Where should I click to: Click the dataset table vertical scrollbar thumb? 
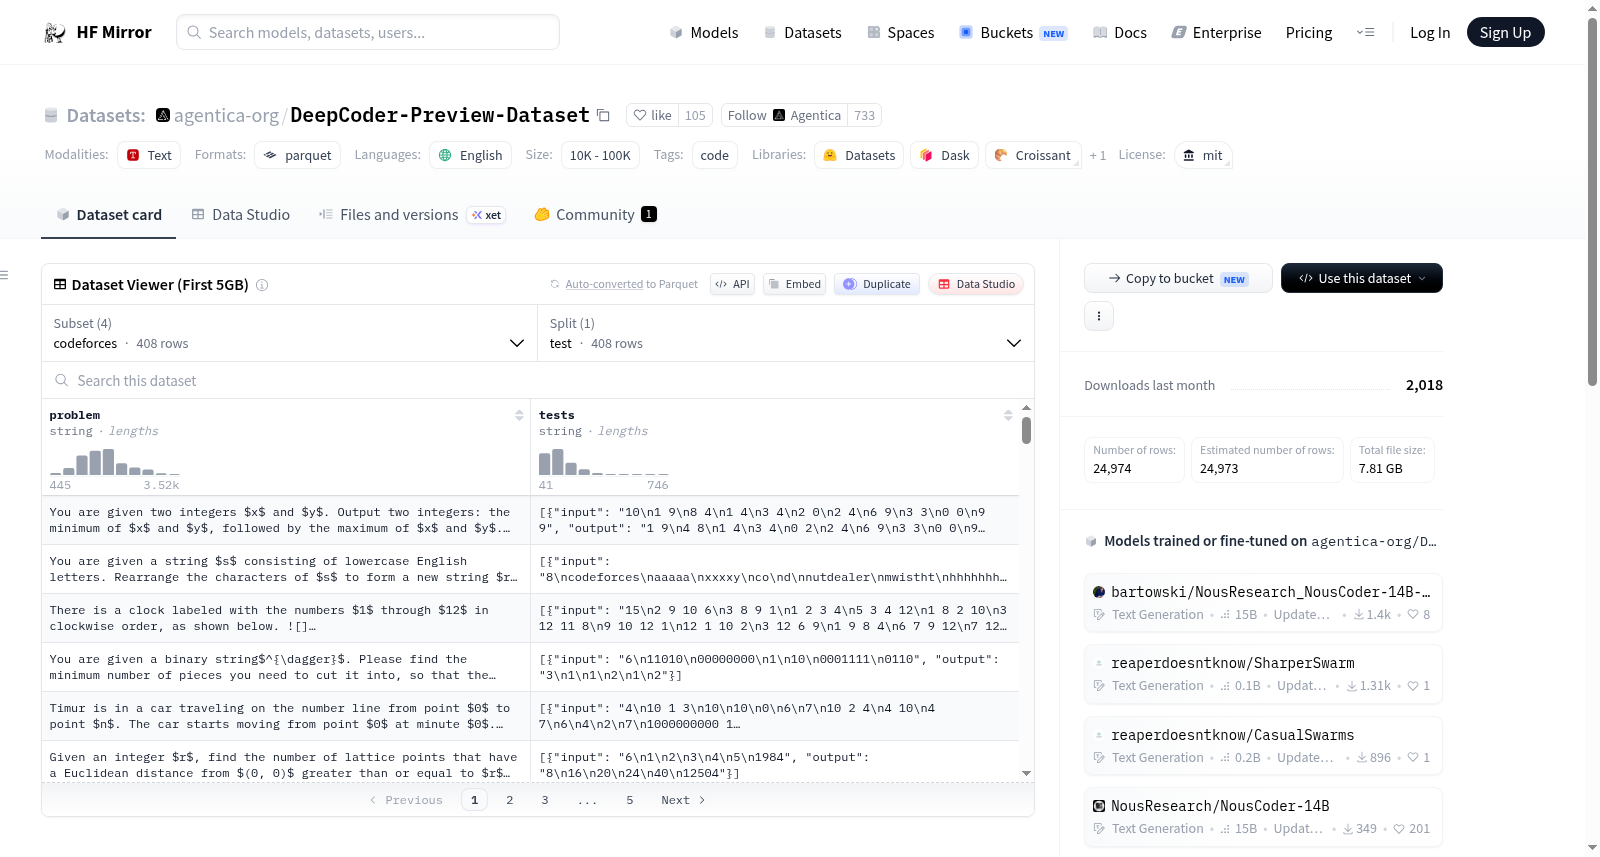click(x=1026, y=431)
